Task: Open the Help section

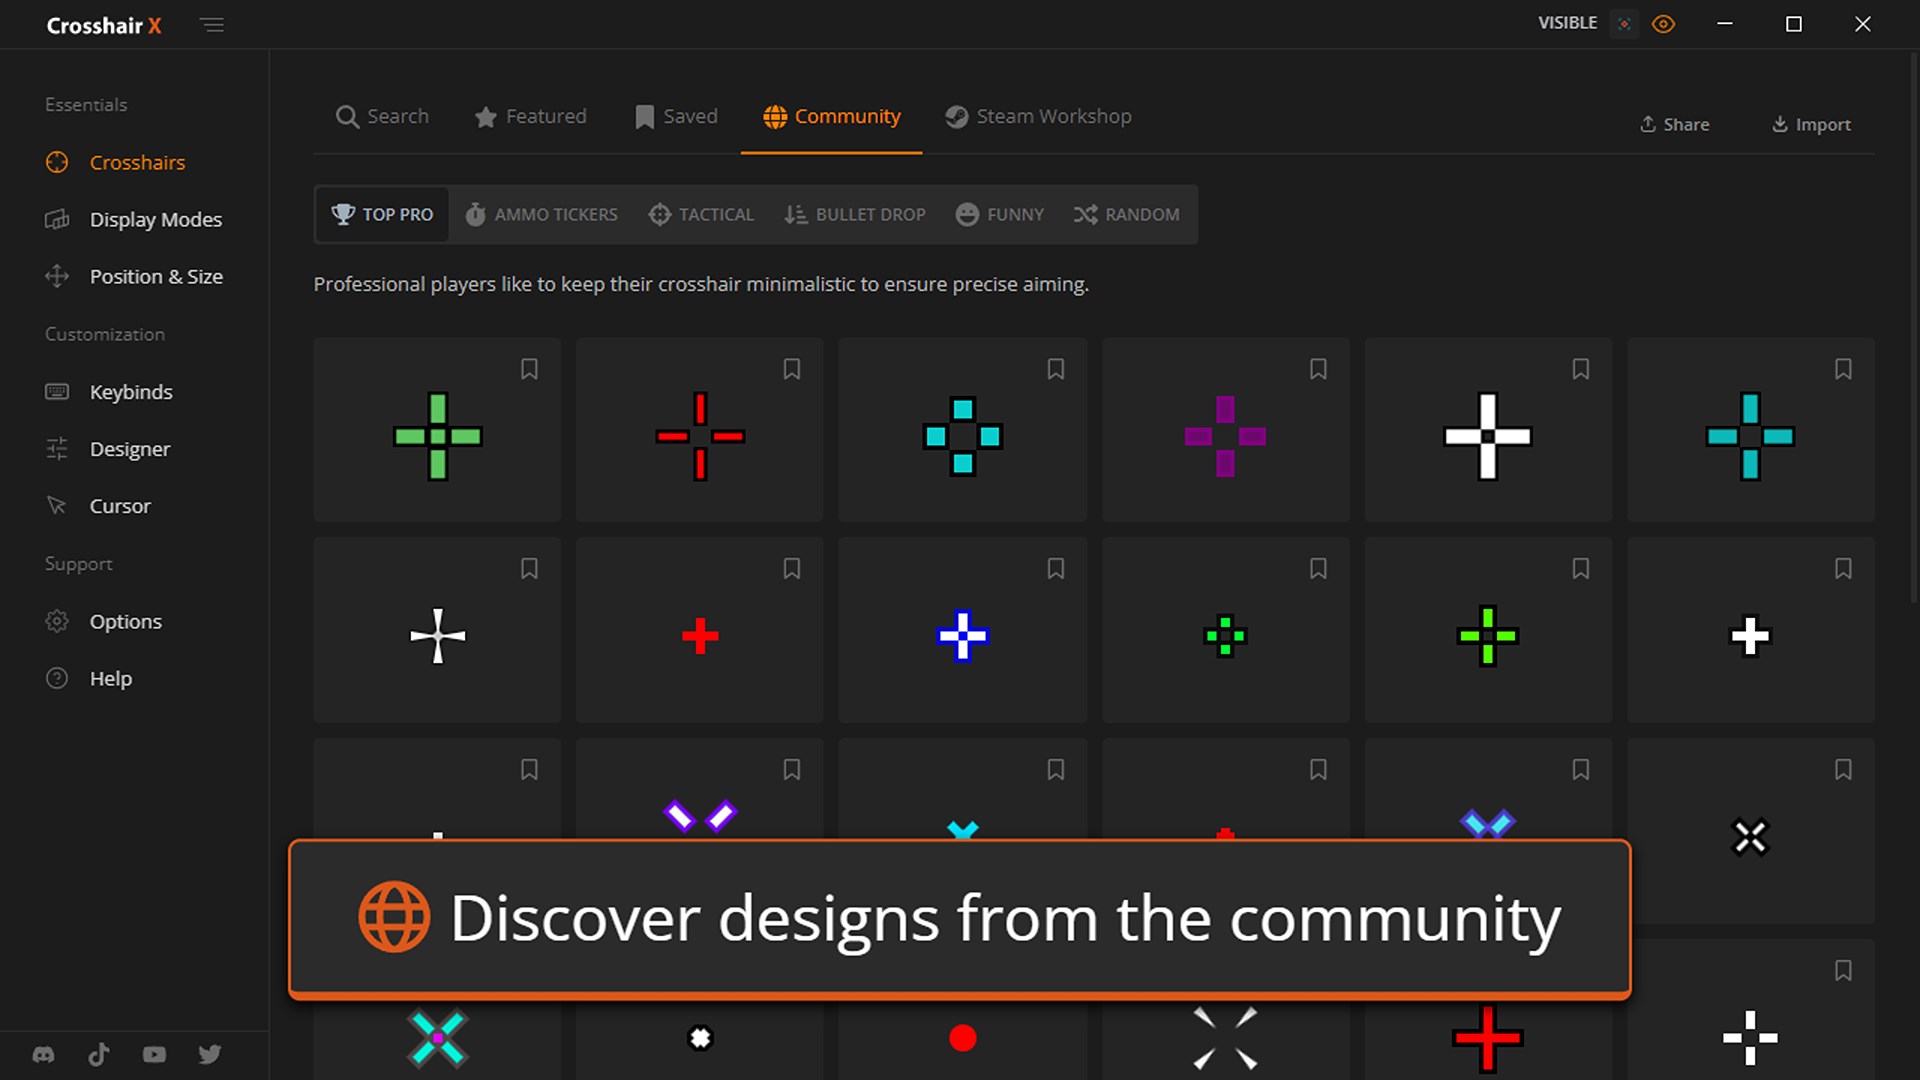Action: click(x=110, y=677)
